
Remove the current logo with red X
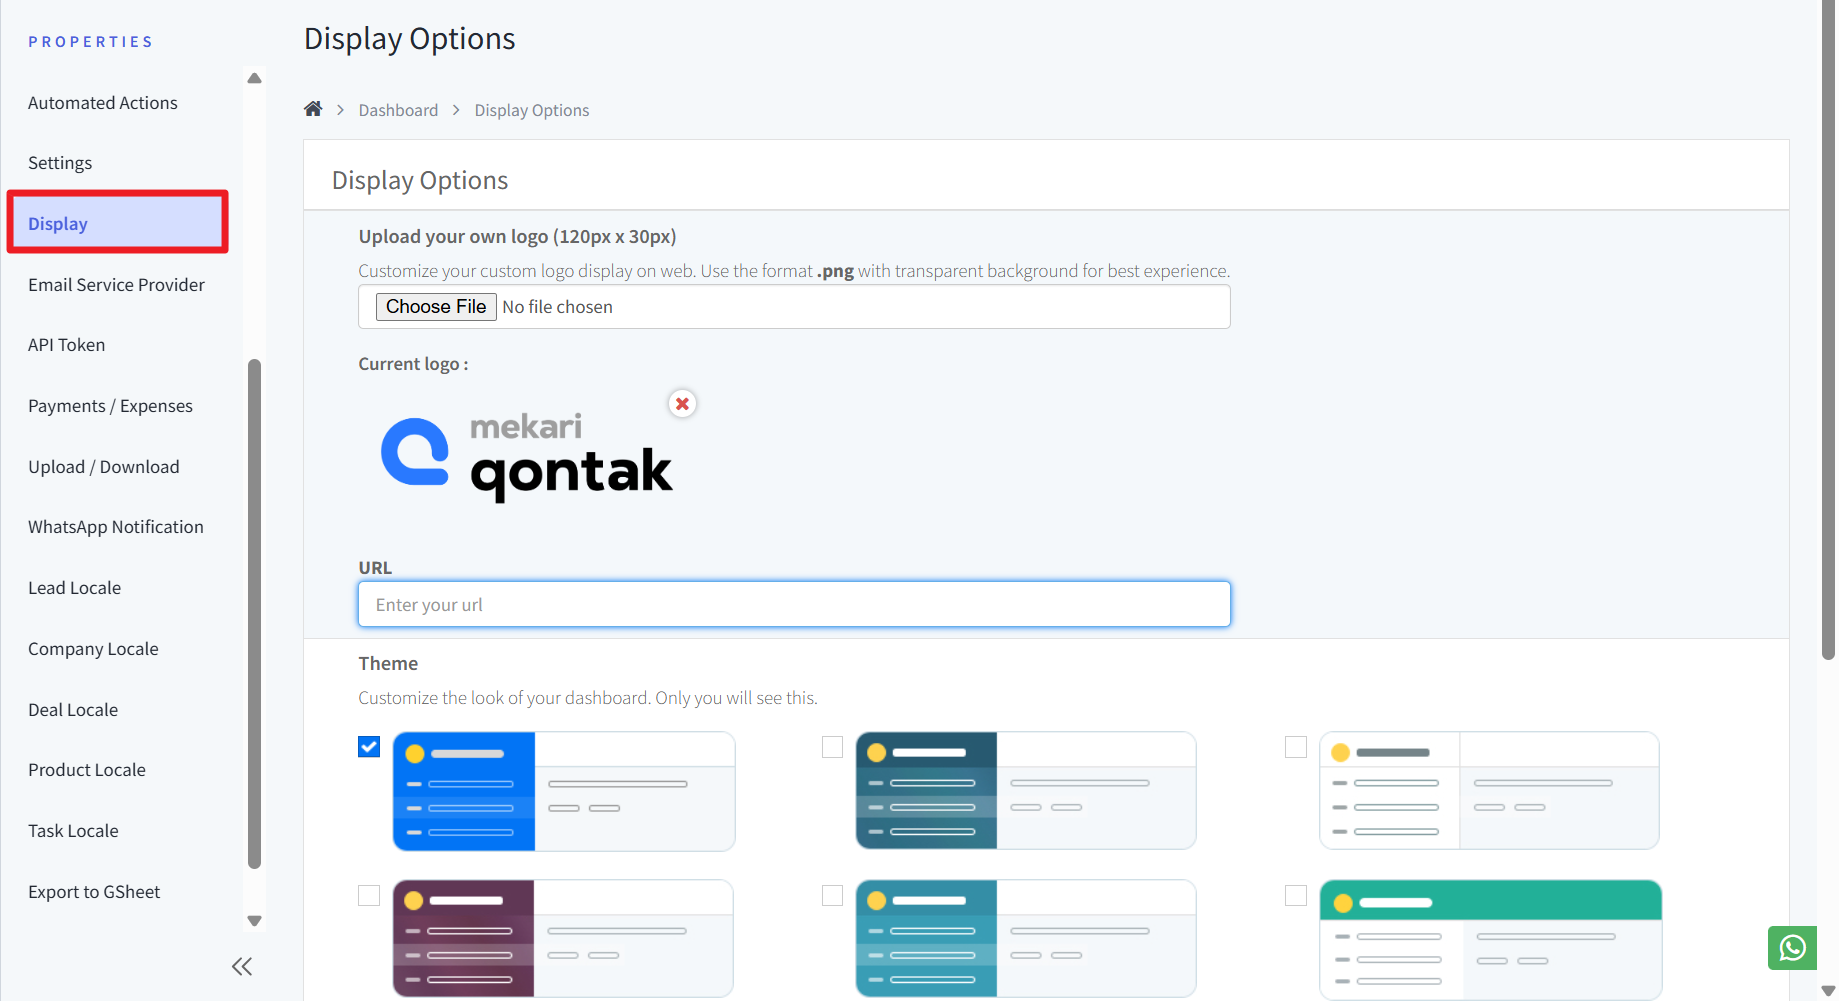[x=682, y=404]
